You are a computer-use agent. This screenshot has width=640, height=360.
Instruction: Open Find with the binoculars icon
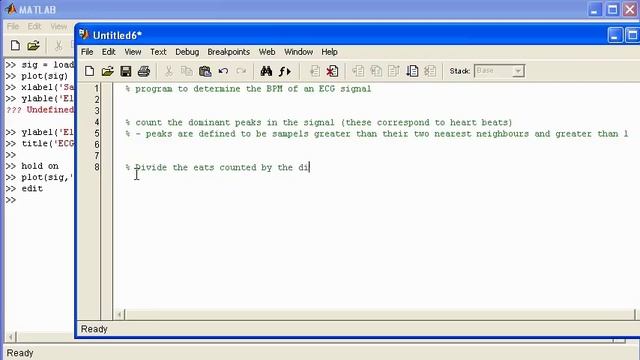click(x=266, y=71)
